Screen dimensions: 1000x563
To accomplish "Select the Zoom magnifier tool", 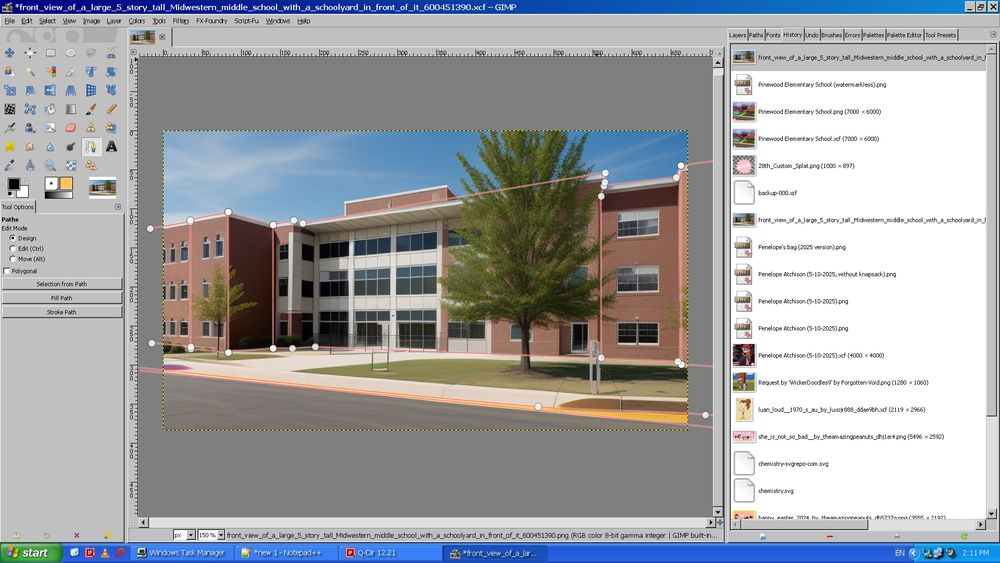I will (50, 165).
